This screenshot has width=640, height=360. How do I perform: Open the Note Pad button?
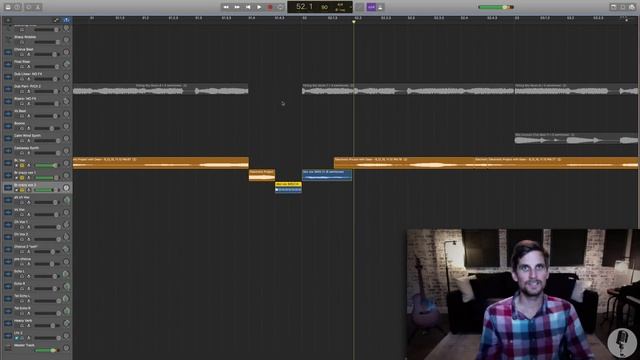tap(613, 7)
